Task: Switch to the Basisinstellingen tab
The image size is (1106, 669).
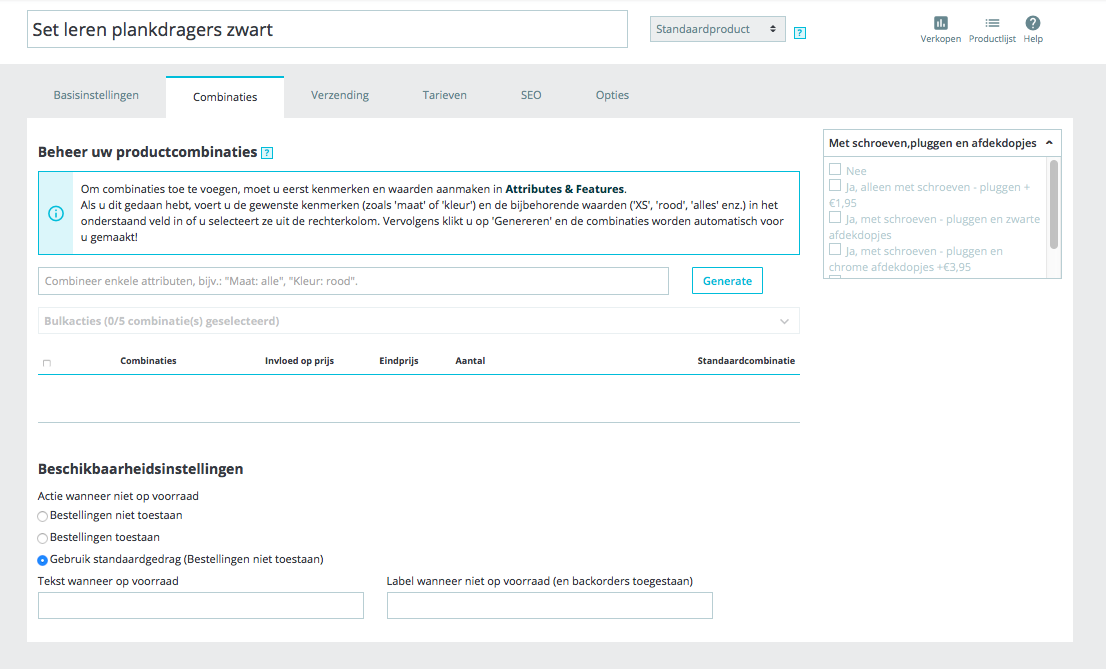Action: (96, 95)
